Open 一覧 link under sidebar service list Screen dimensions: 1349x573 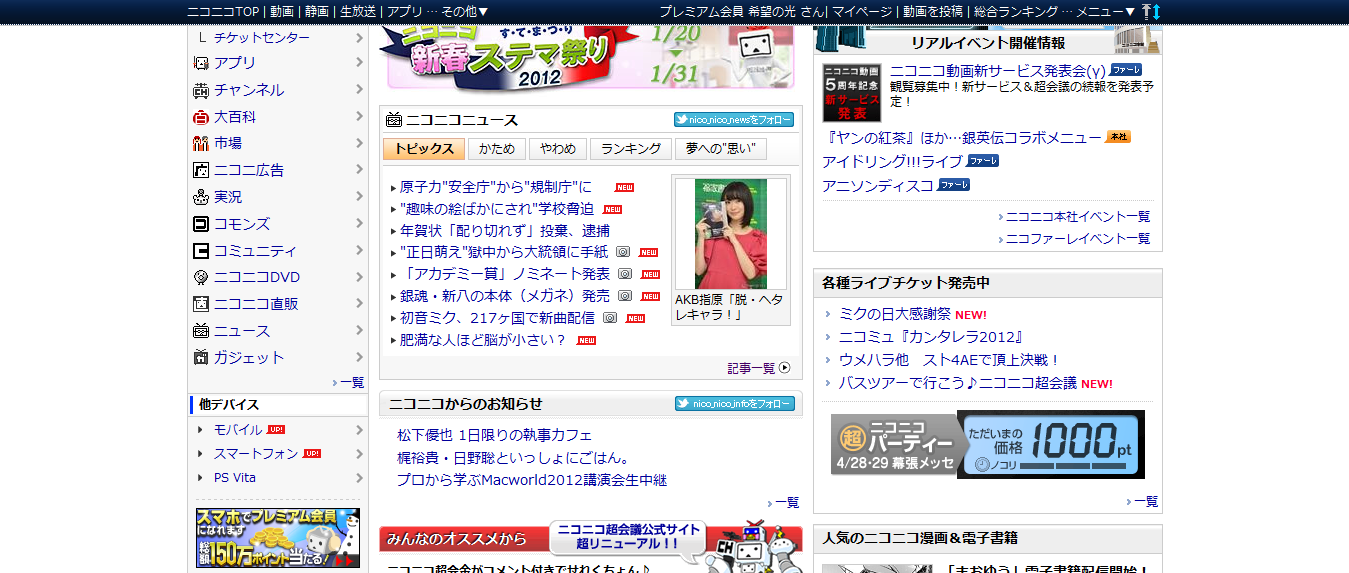[x=352, y=382]
